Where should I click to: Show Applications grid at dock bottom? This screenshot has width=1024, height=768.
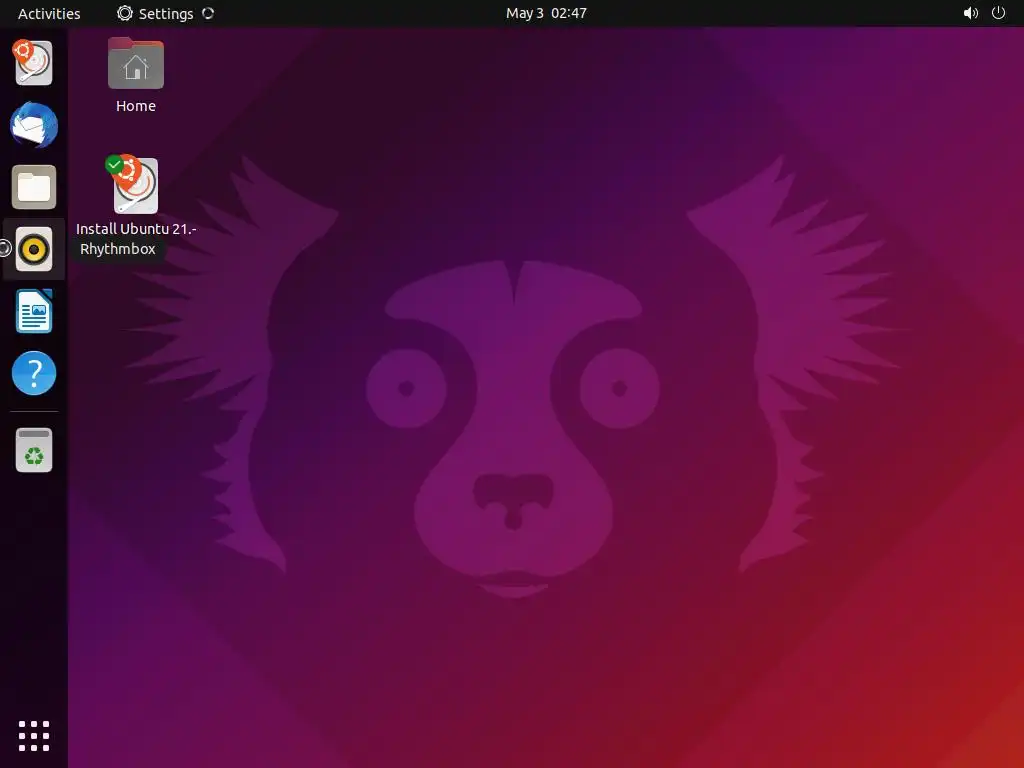(34, 736)
